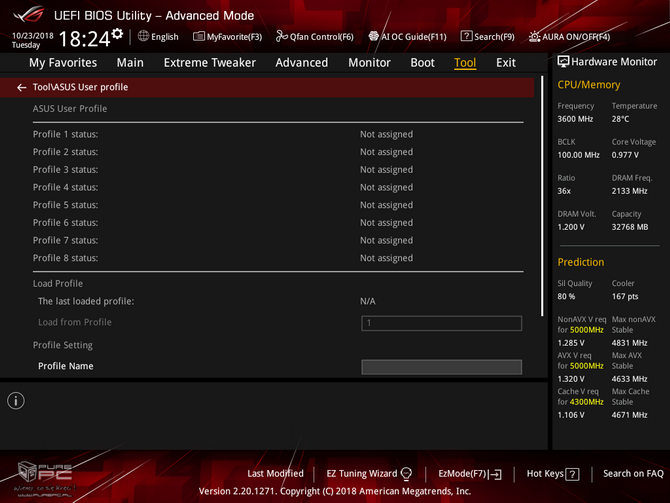Click the 1.285 V NonAVX voltage value
670x503 pixels.
click(571, 343)
